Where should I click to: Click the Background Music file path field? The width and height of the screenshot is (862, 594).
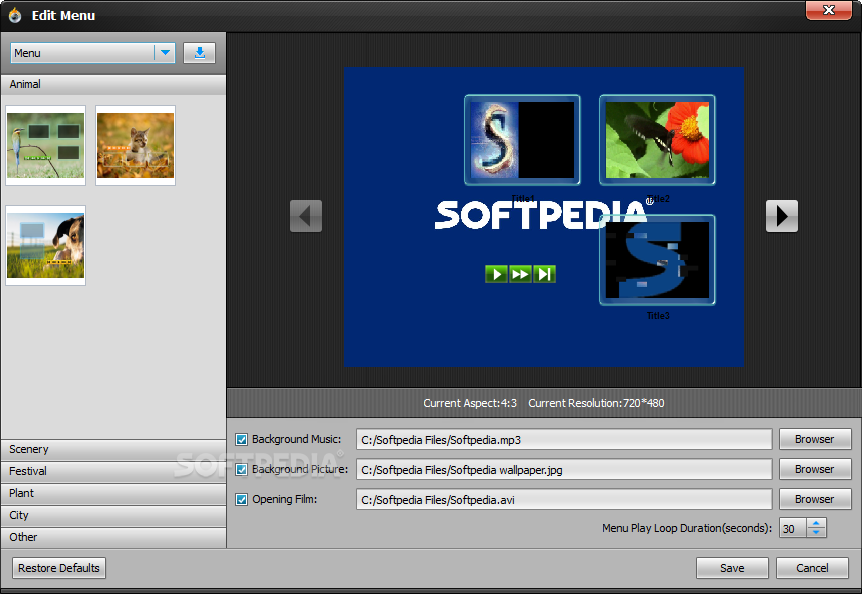[x=564, y=440]
